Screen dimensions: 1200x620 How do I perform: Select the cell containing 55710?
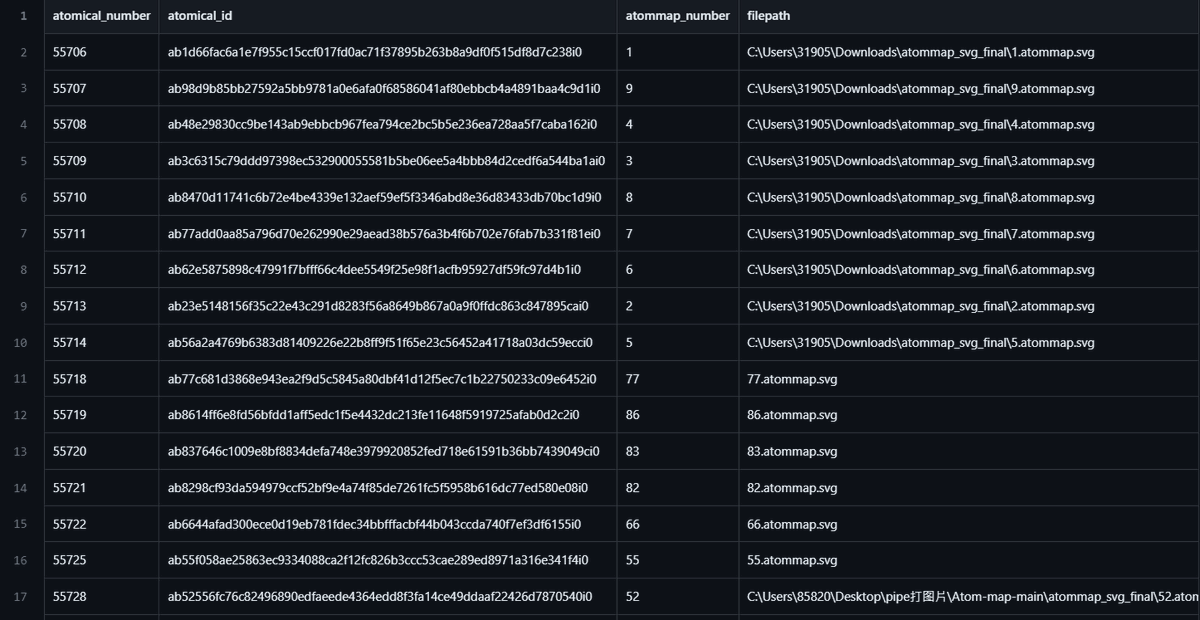coord(101,197)
